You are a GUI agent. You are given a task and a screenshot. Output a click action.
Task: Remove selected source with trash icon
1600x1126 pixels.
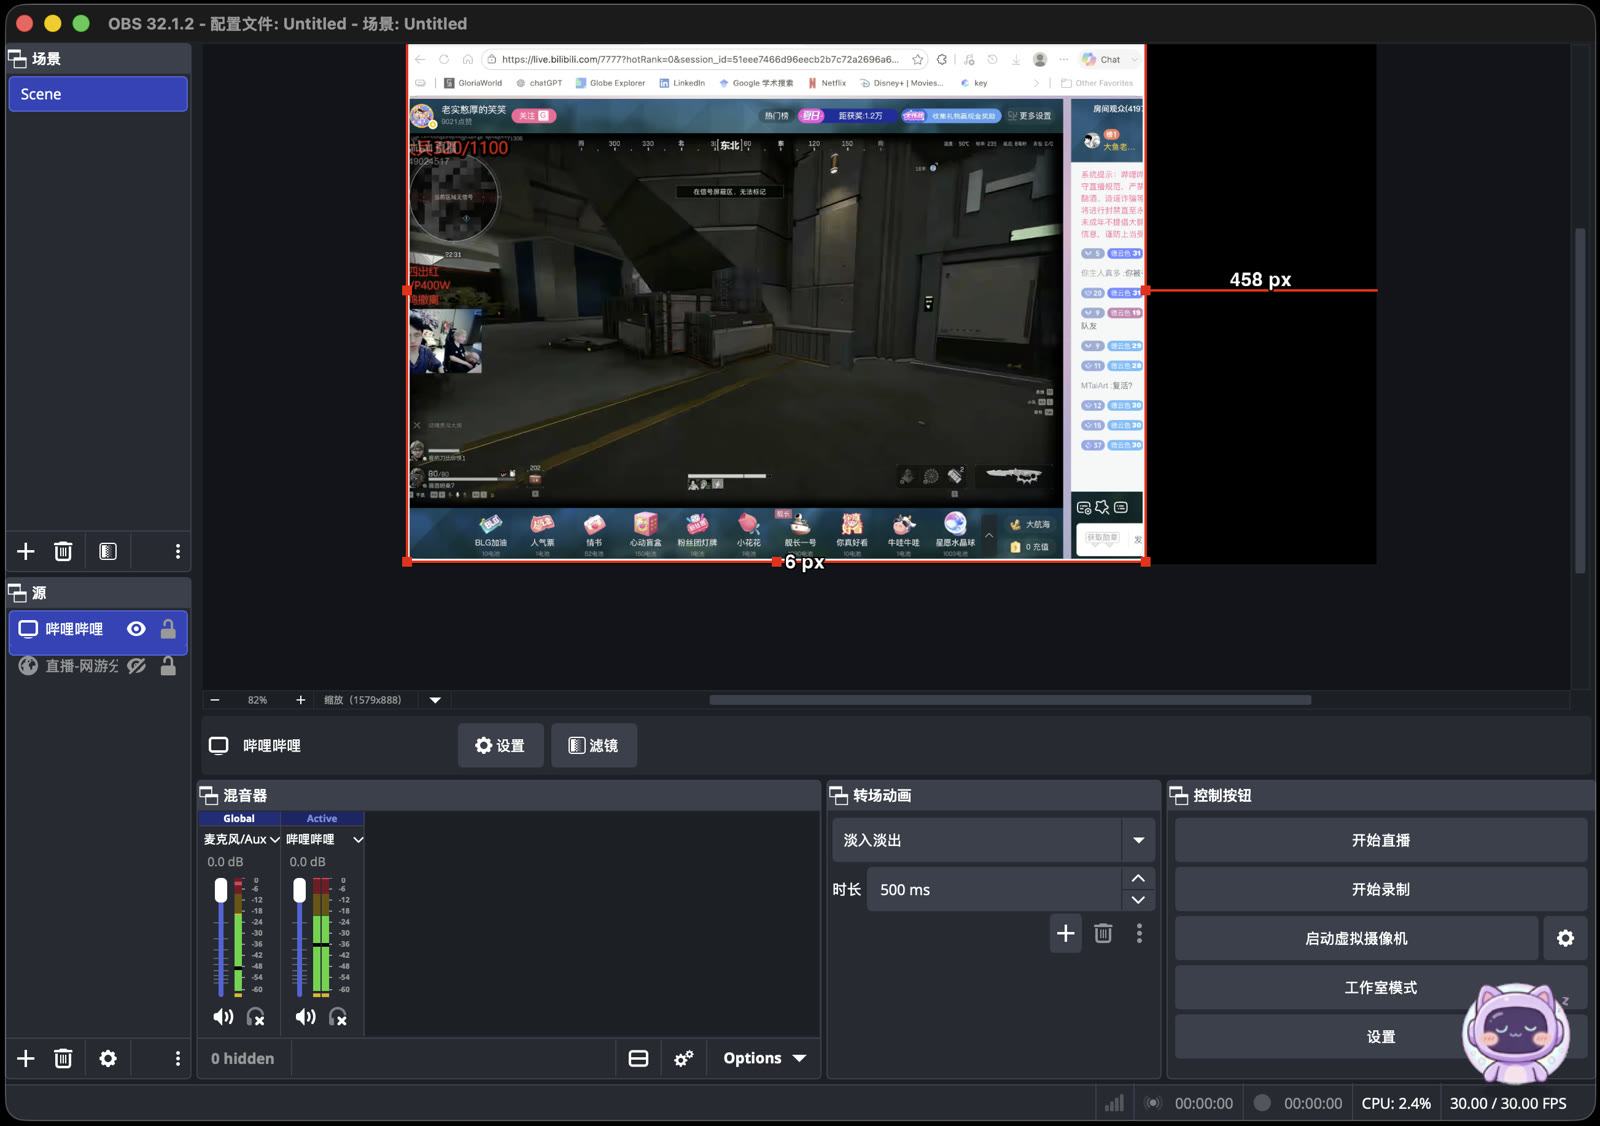click(63, 1058)
